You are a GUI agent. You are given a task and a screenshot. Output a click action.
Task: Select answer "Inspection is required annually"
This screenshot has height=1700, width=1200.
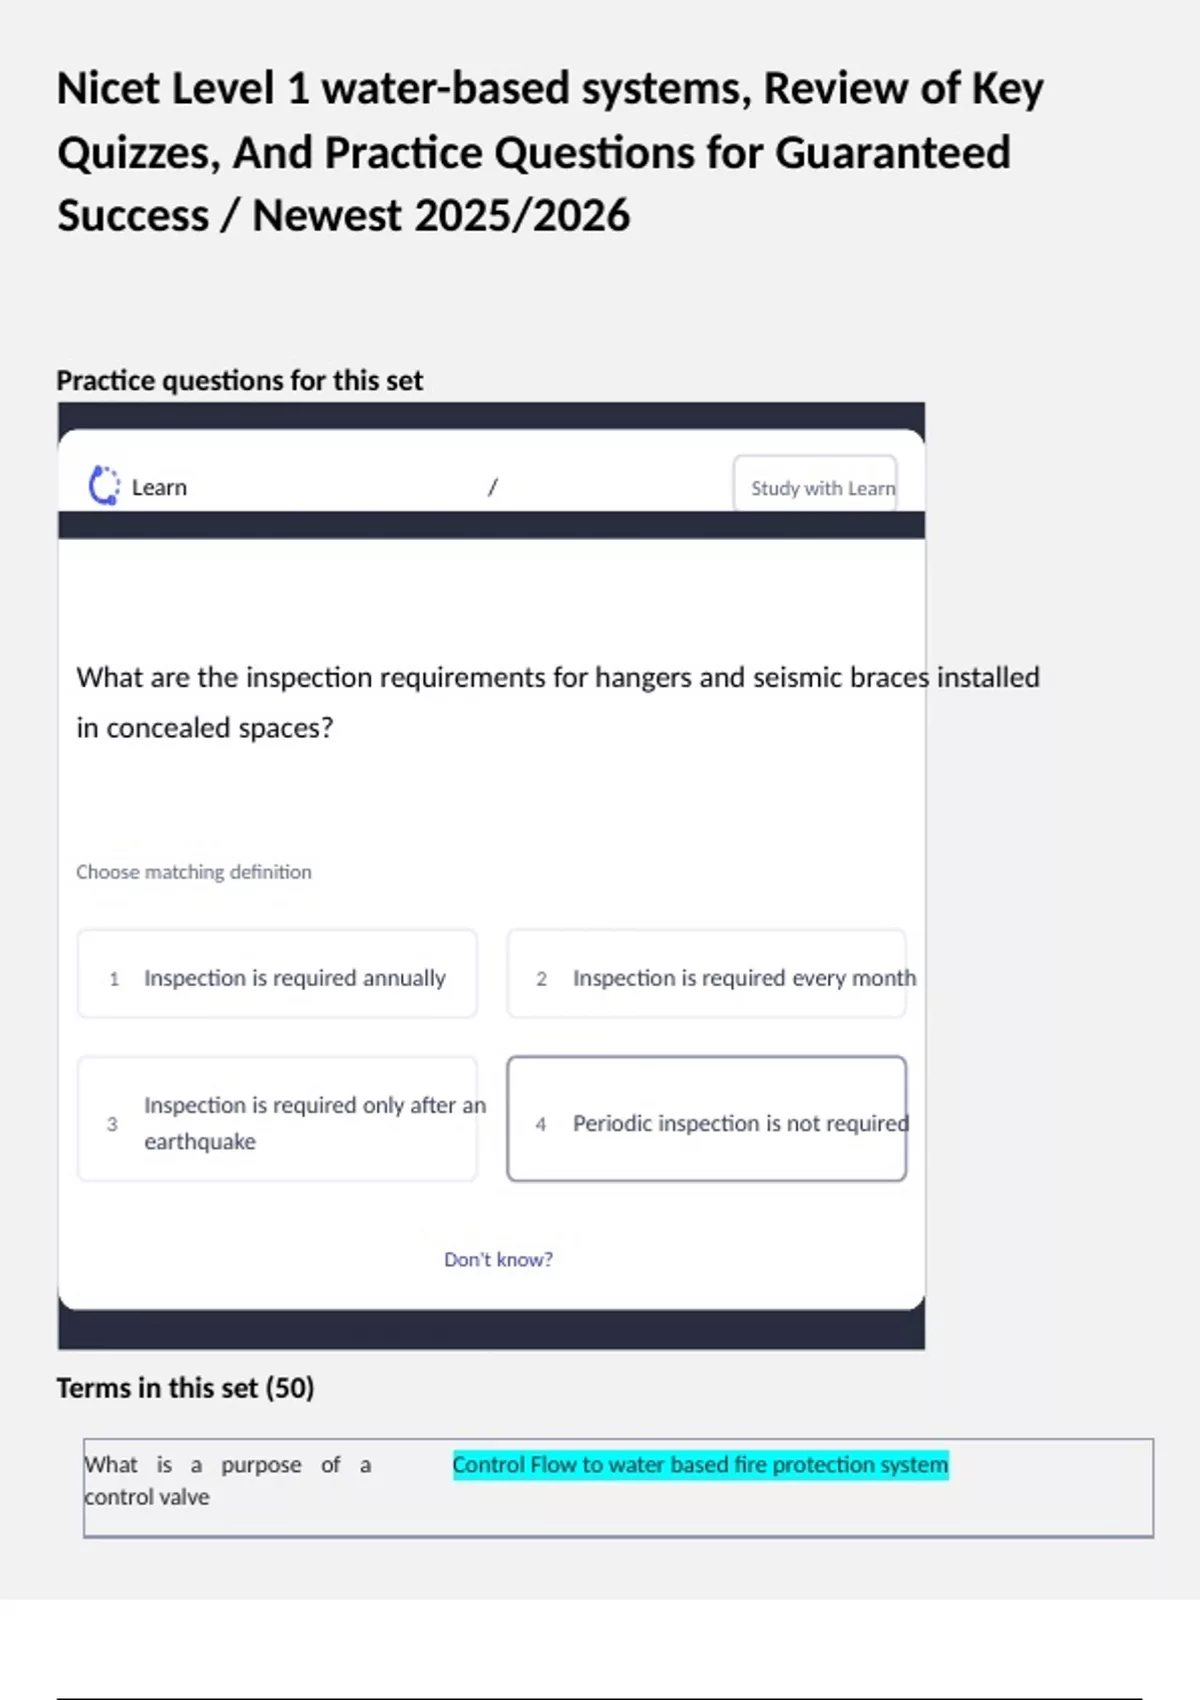point(277,975)
